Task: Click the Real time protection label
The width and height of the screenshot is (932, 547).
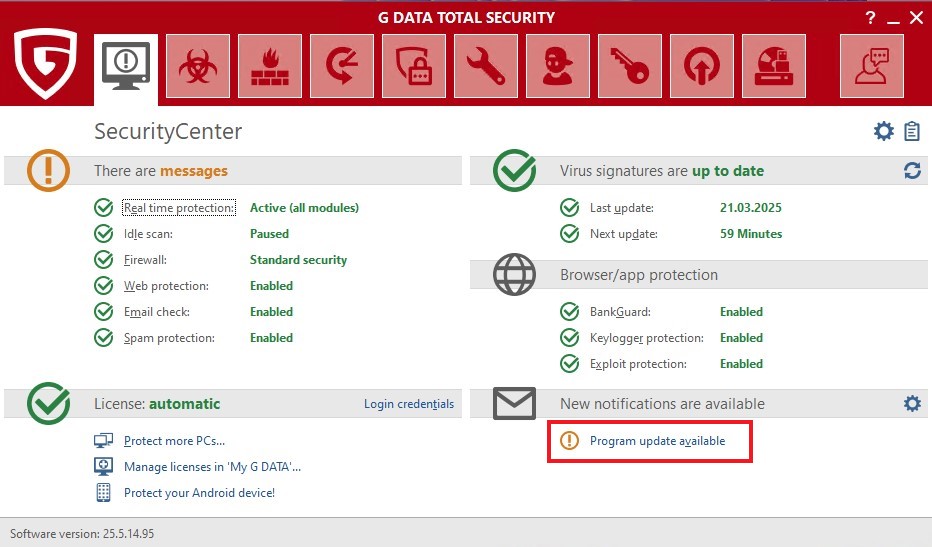Action: 179,208
